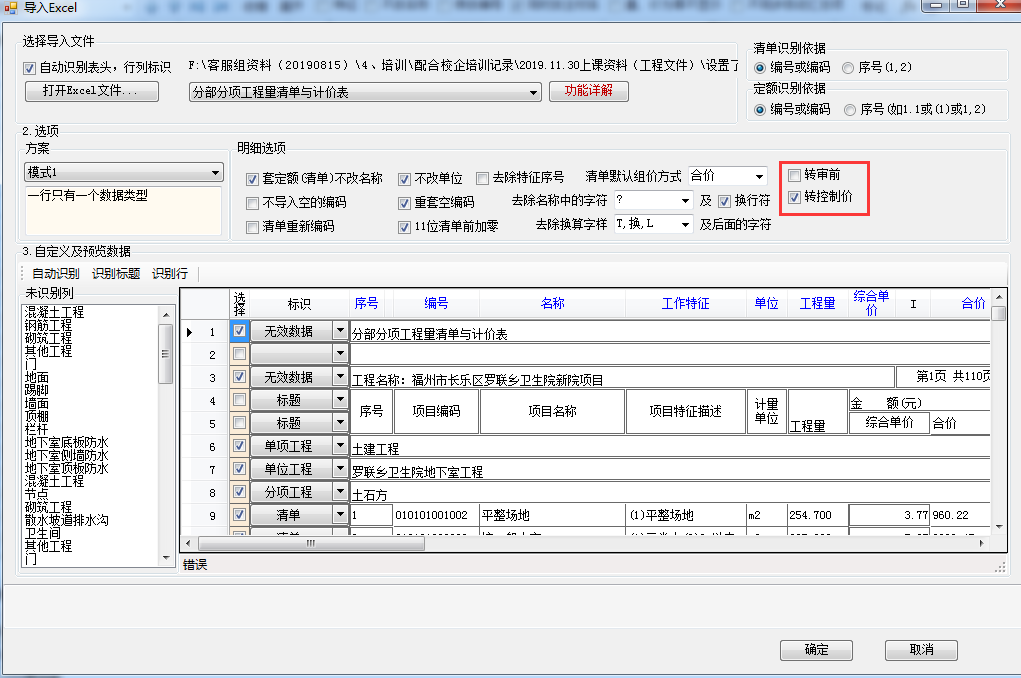Click 识别行 toolbar item
The width and height of the screenshot is (1021, 678).
[x=170, y=274]
